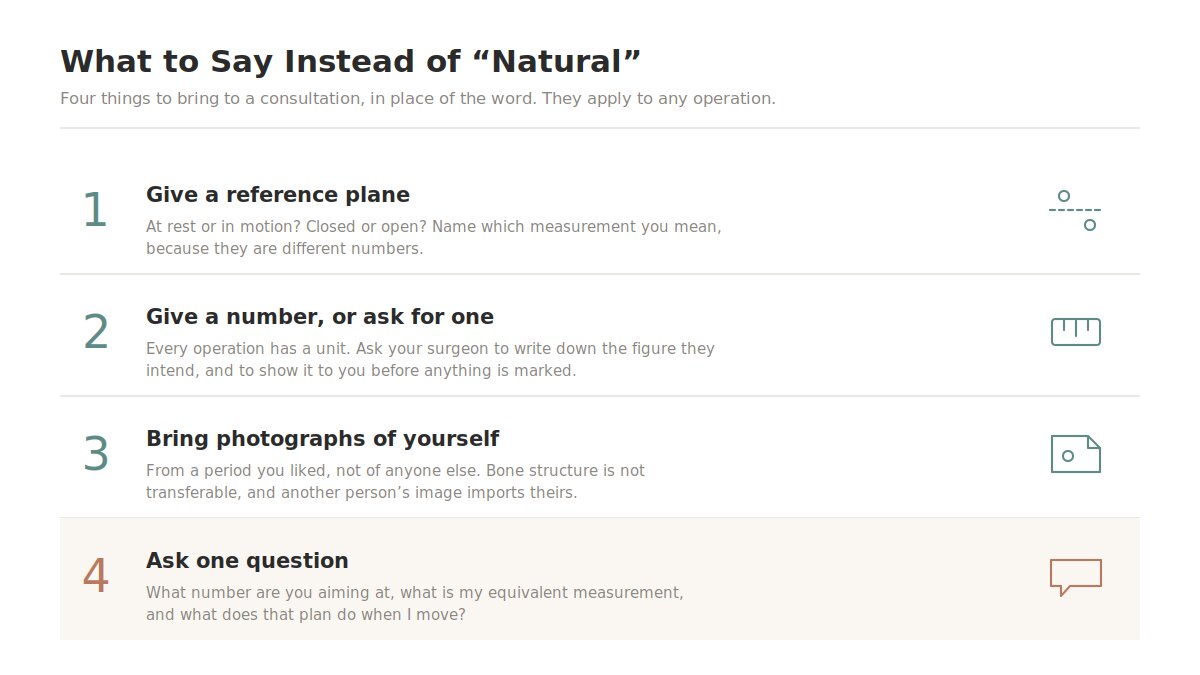Image resolution: width=1200 pixels, height=675 pixels.
Task: Click the ruler measurement icon
Action: (x=1075, y=332)
